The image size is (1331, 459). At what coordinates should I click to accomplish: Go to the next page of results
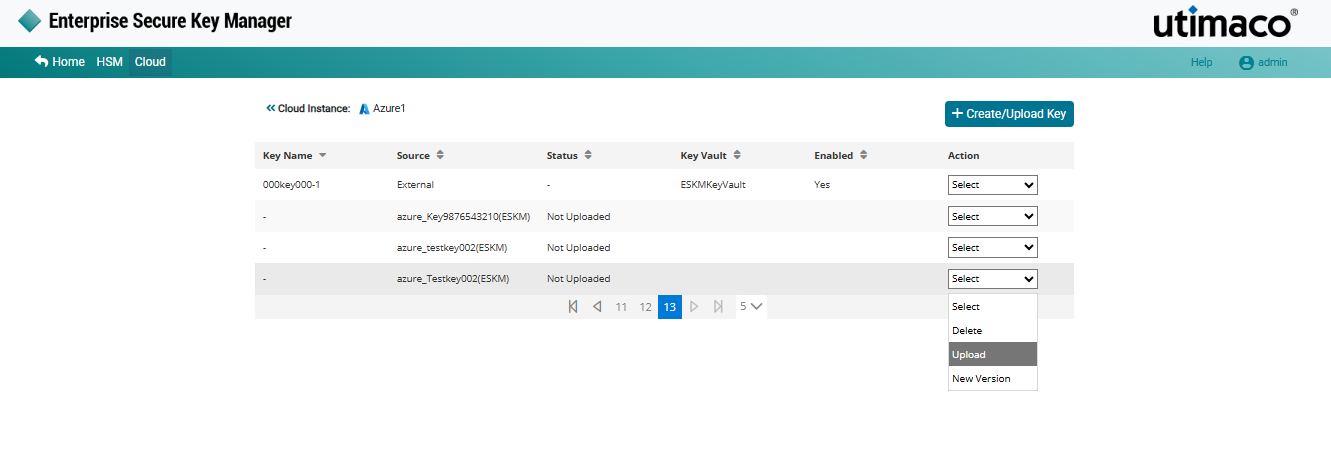694,307
